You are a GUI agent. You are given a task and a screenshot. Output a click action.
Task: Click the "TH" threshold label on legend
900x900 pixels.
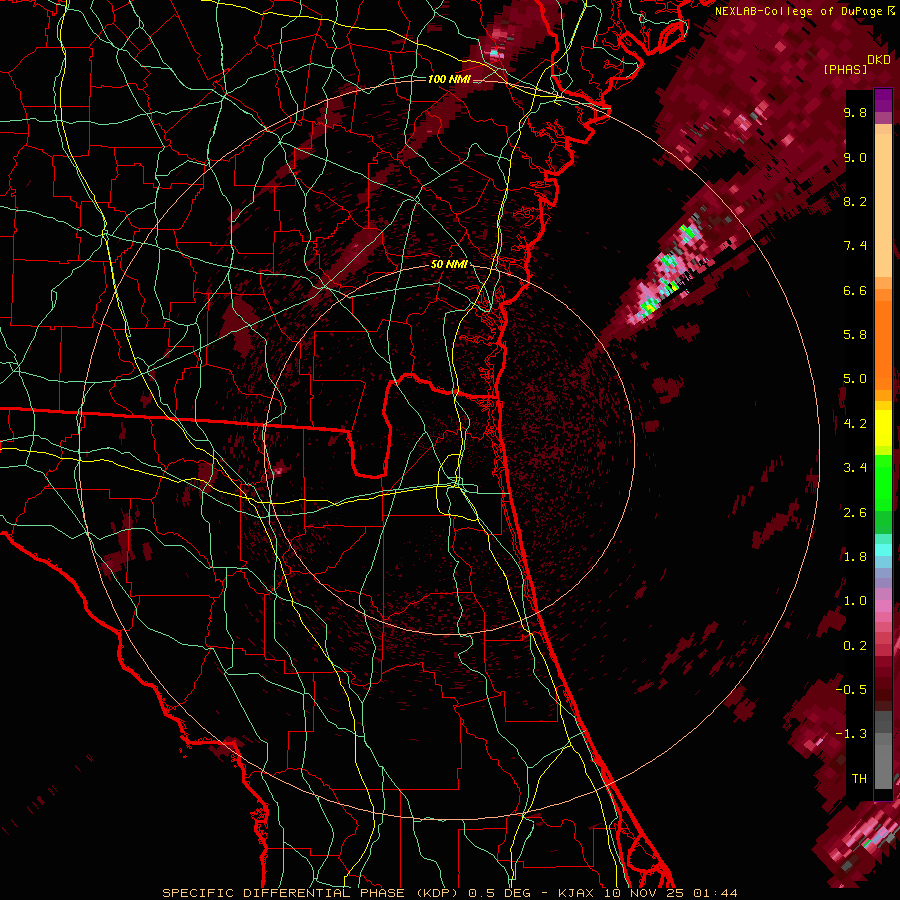(x=859, y=779)
